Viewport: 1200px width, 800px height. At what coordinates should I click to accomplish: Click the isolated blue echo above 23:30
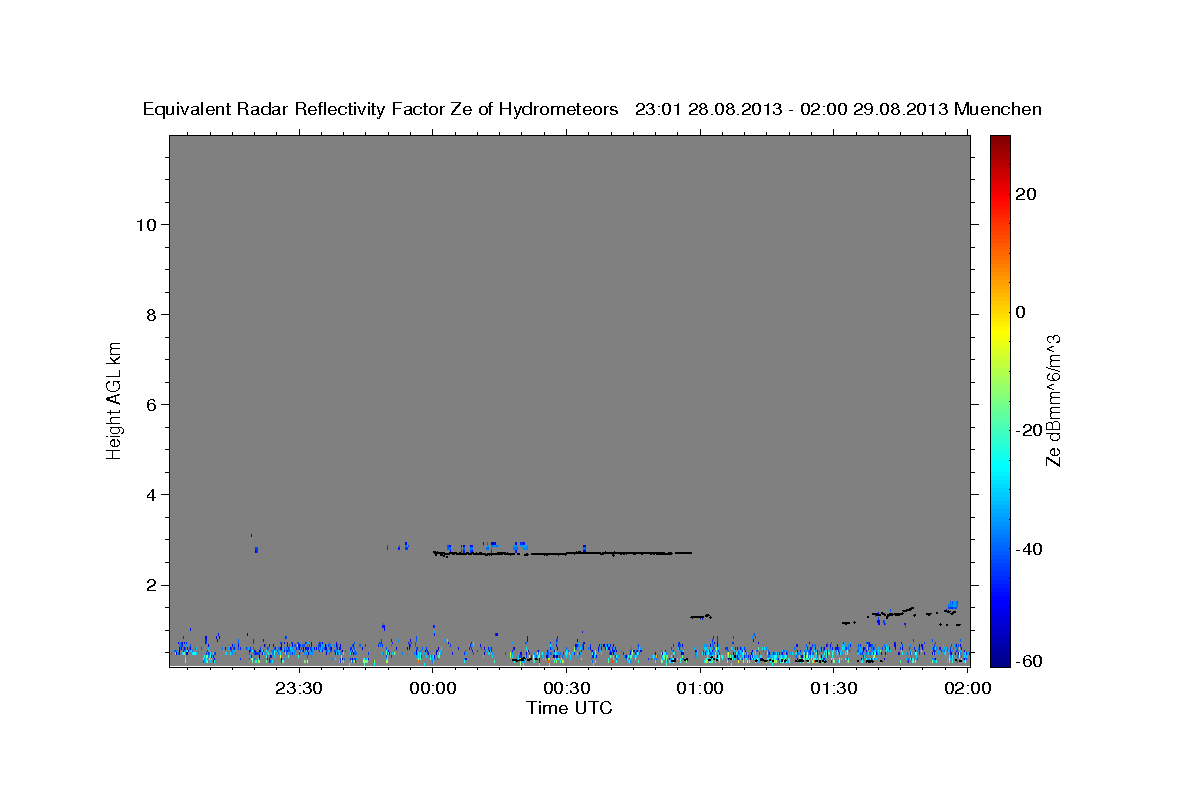tap(256, 549)
